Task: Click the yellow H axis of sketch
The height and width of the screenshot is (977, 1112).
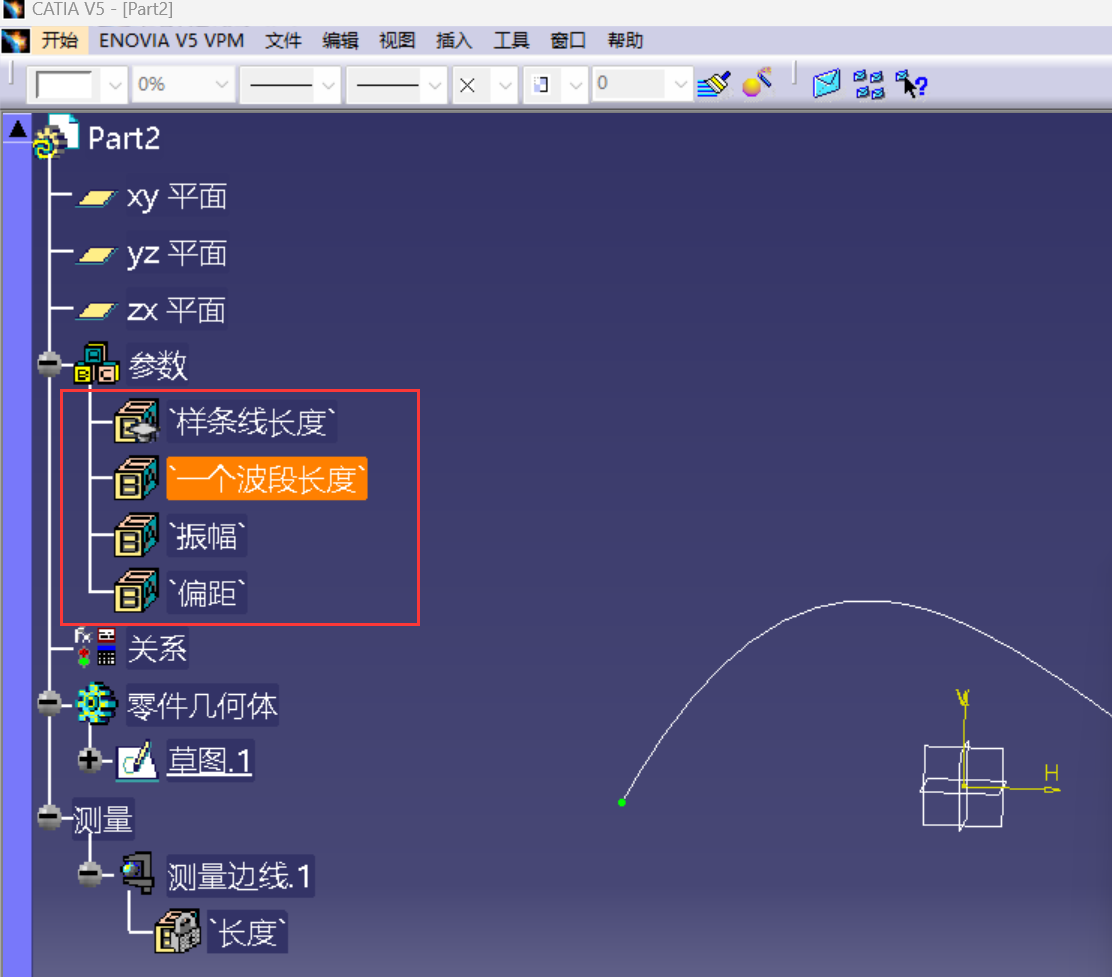Action: tap(1021, 788)
